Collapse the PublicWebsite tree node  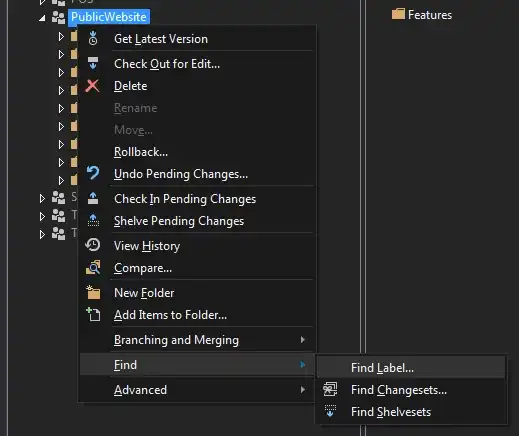click(42, 18)
